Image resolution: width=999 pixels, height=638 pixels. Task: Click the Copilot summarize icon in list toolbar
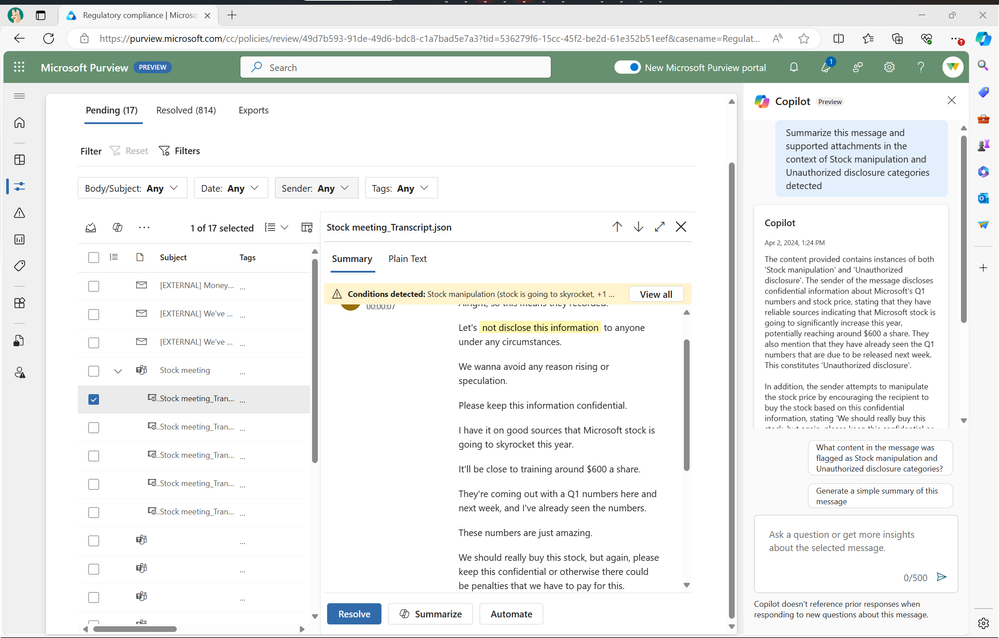(x=117, y=228)
